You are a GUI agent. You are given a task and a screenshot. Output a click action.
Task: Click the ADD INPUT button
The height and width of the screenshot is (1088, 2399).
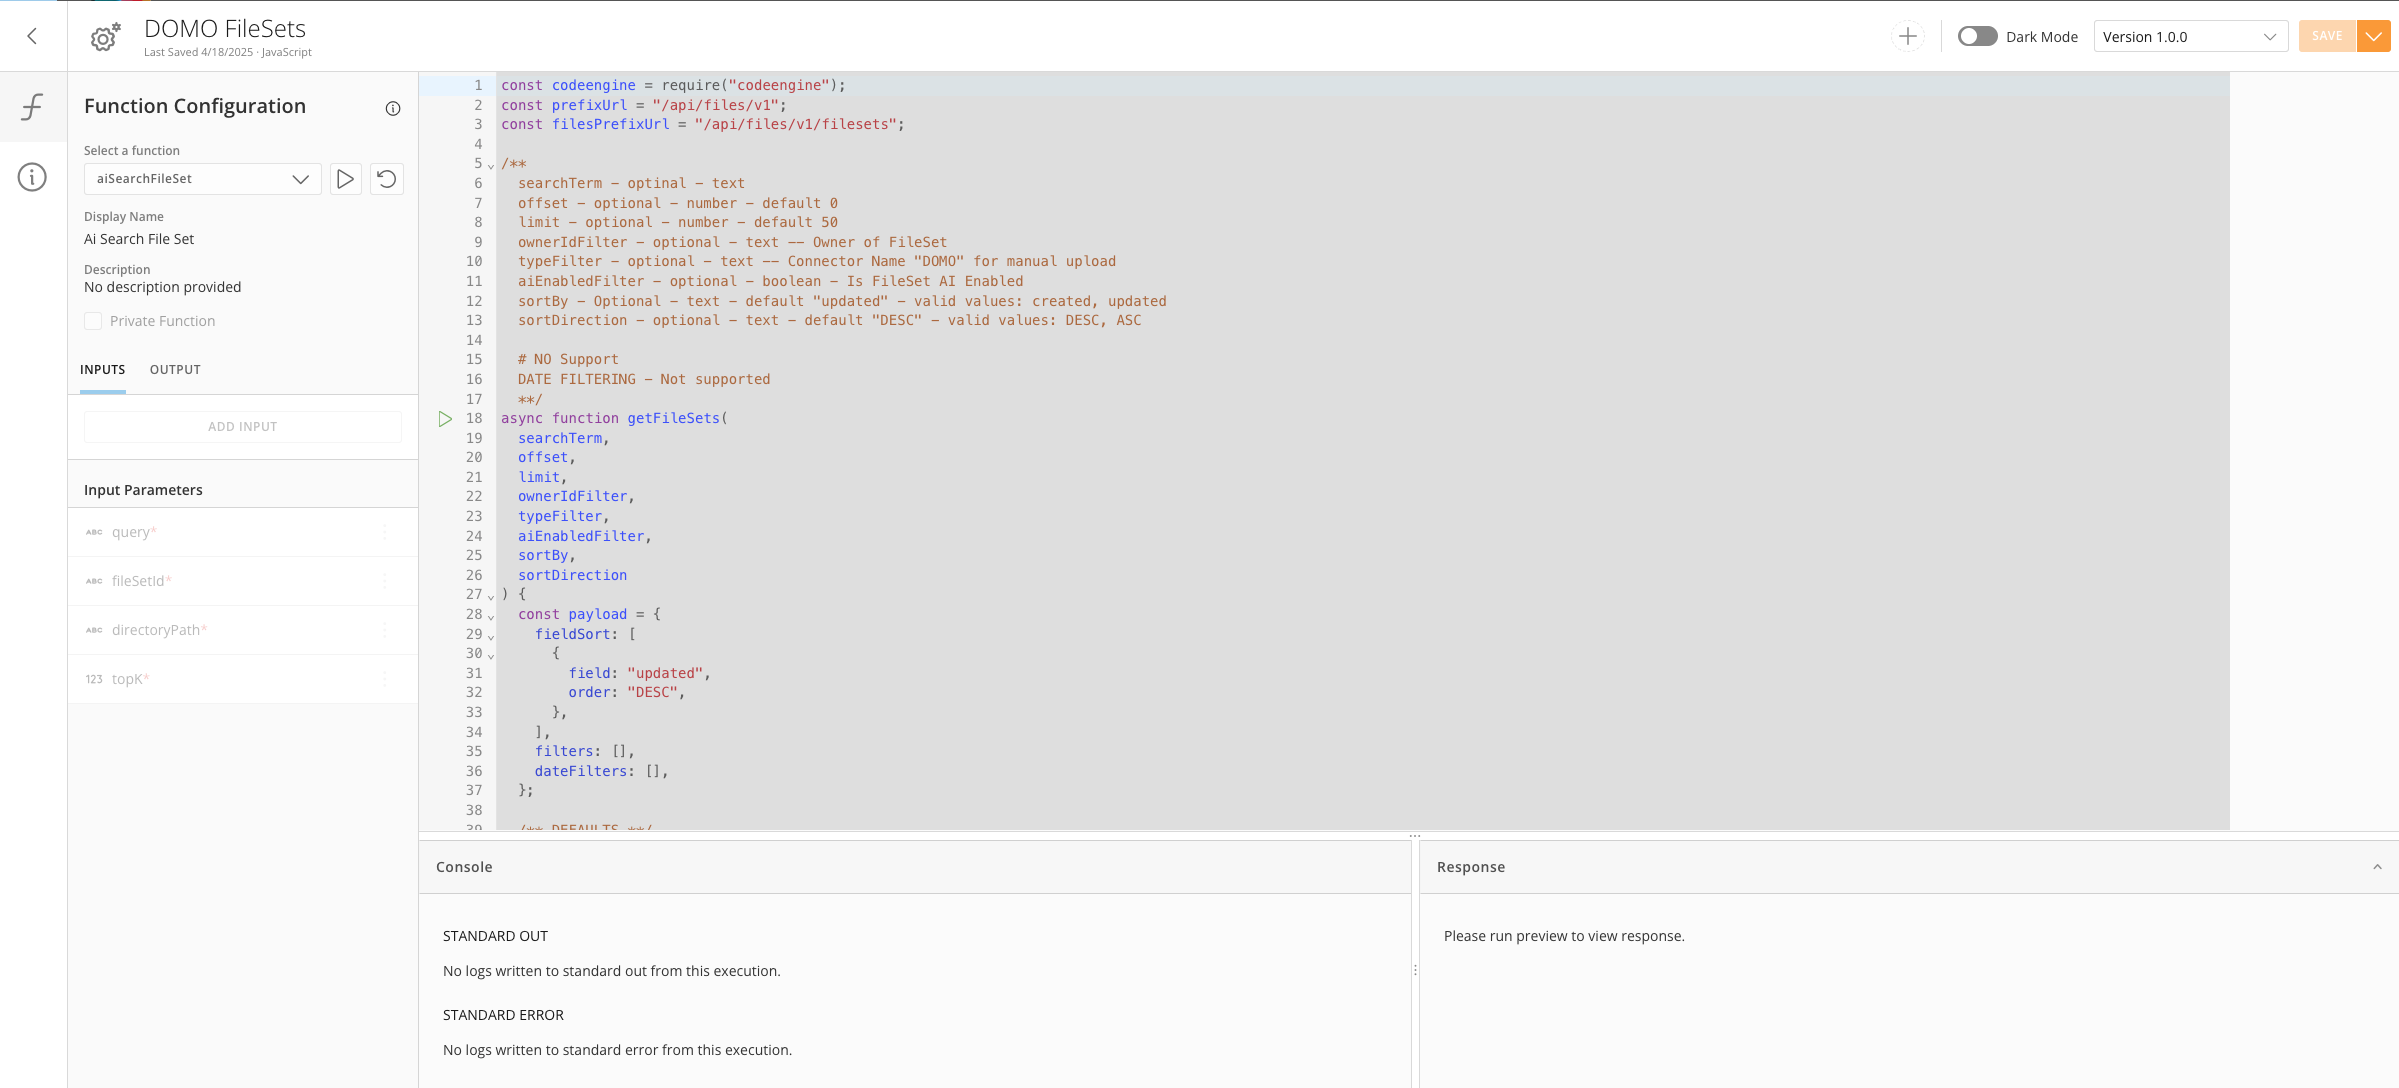pyautogui.click(x=243, y=427)
